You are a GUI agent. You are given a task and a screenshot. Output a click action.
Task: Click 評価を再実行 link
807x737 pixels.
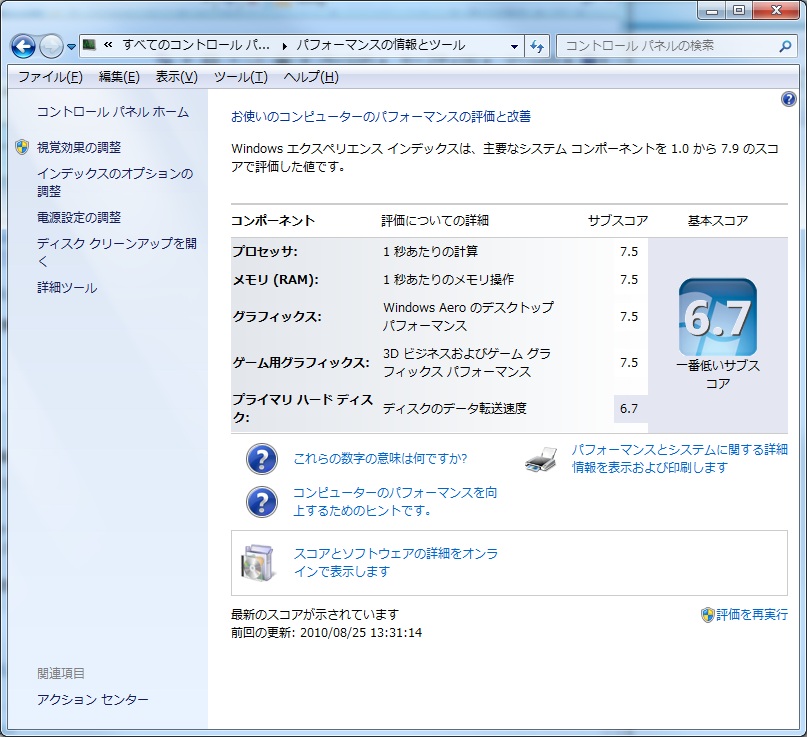(x=751, y=614)
